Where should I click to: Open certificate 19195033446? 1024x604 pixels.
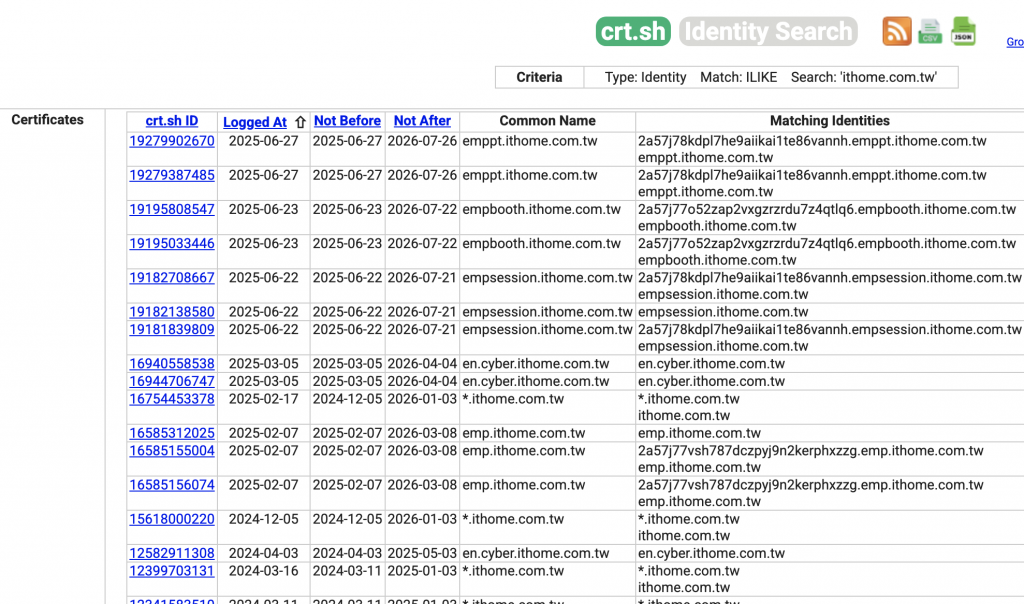point(172,244)
